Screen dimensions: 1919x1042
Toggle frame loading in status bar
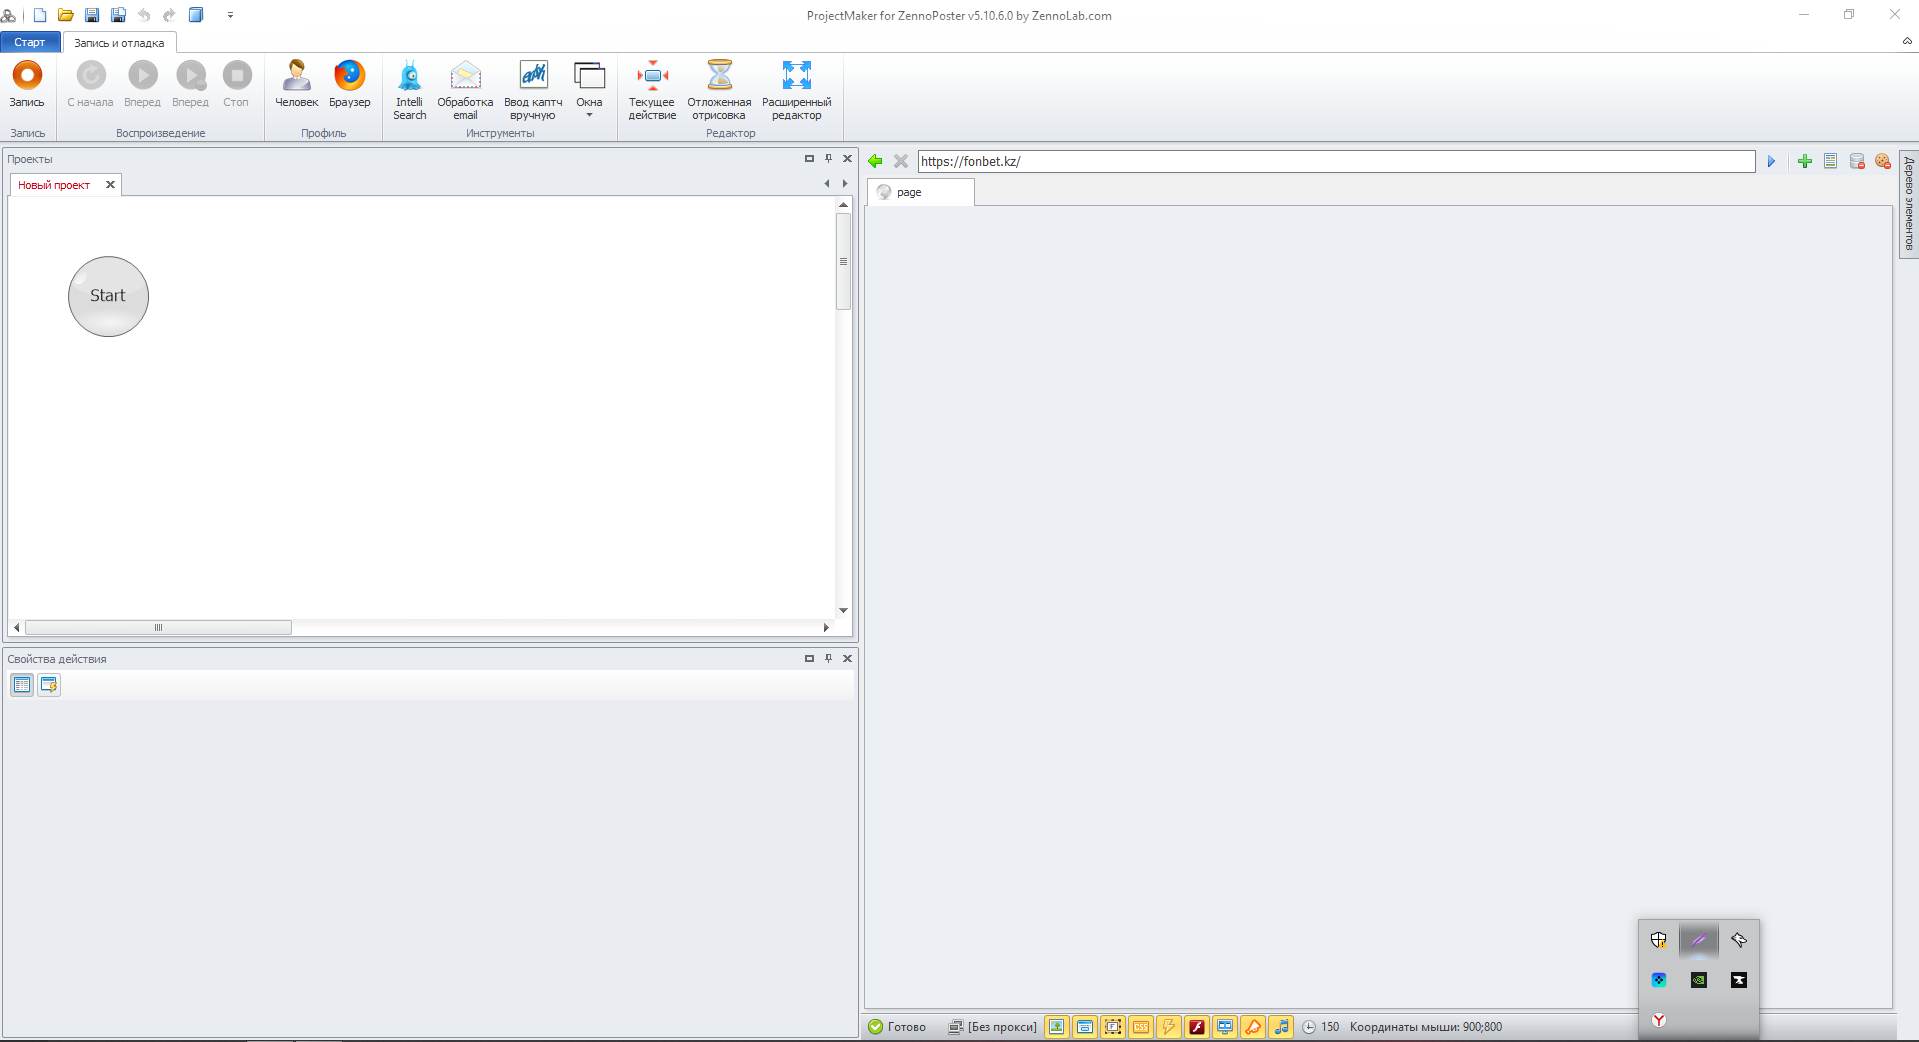tap(1112, 1027)
